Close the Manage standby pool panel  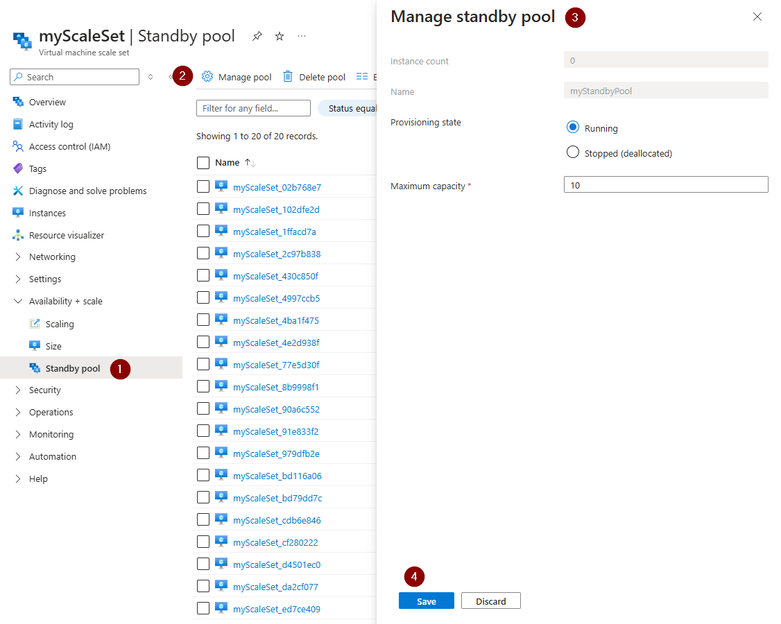[757, 17]
